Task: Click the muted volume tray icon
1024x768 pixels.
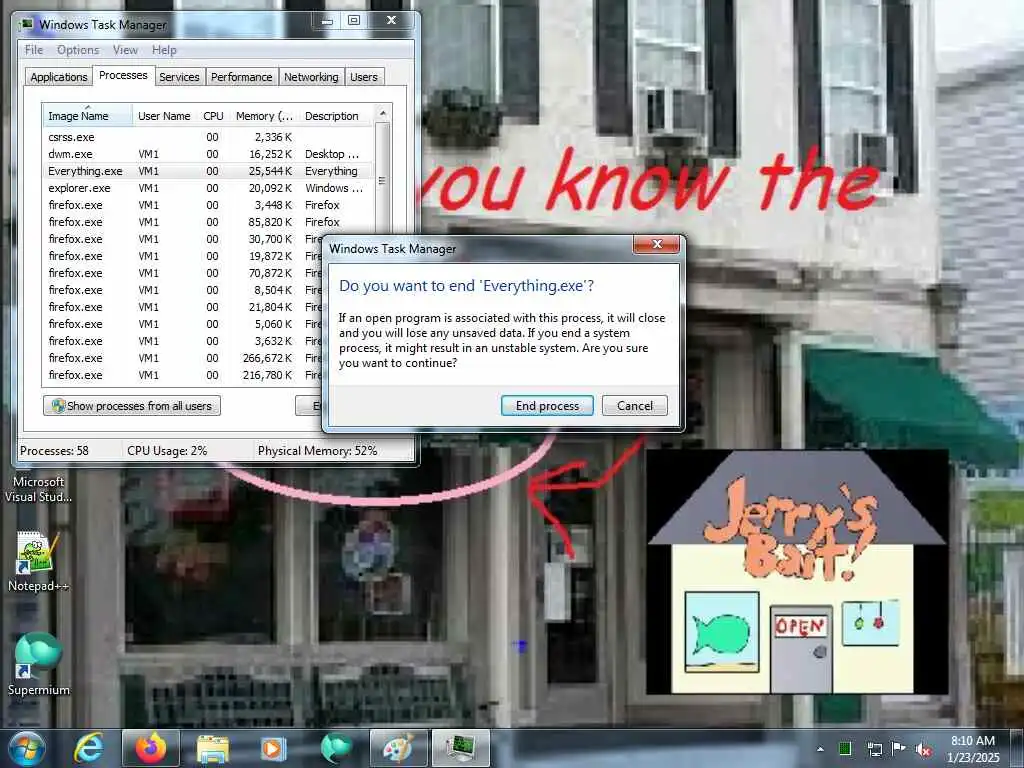Action: point(923,750)
